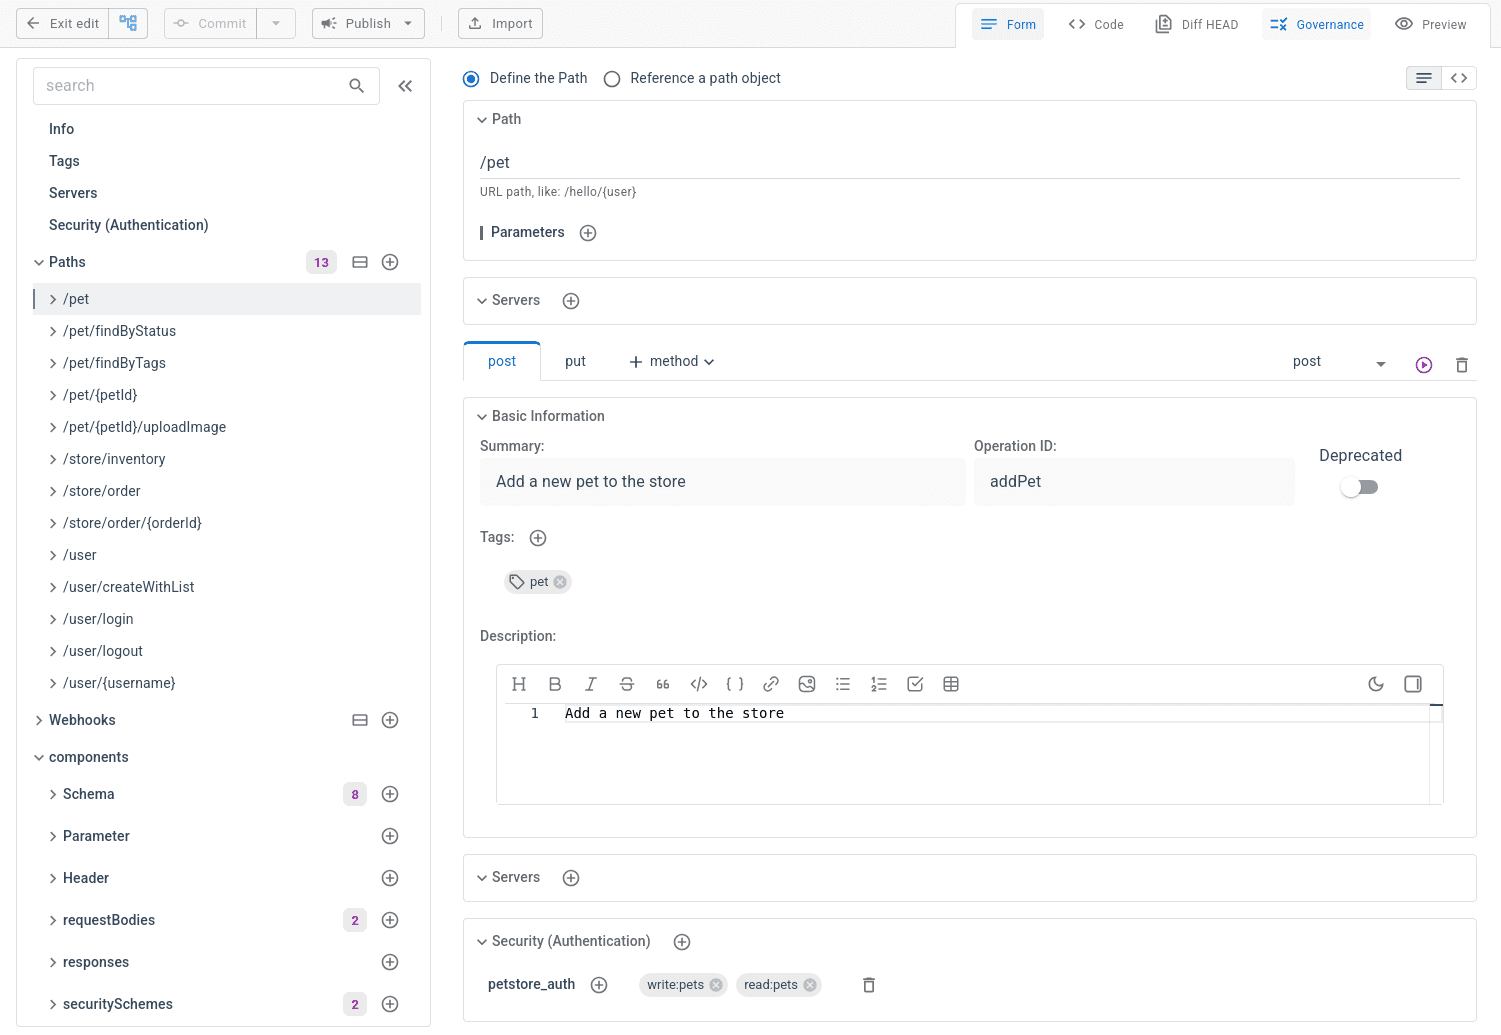1501x1035 pixels.
Task: Toggle dark mode in description editor
Action: (1376, 684)
